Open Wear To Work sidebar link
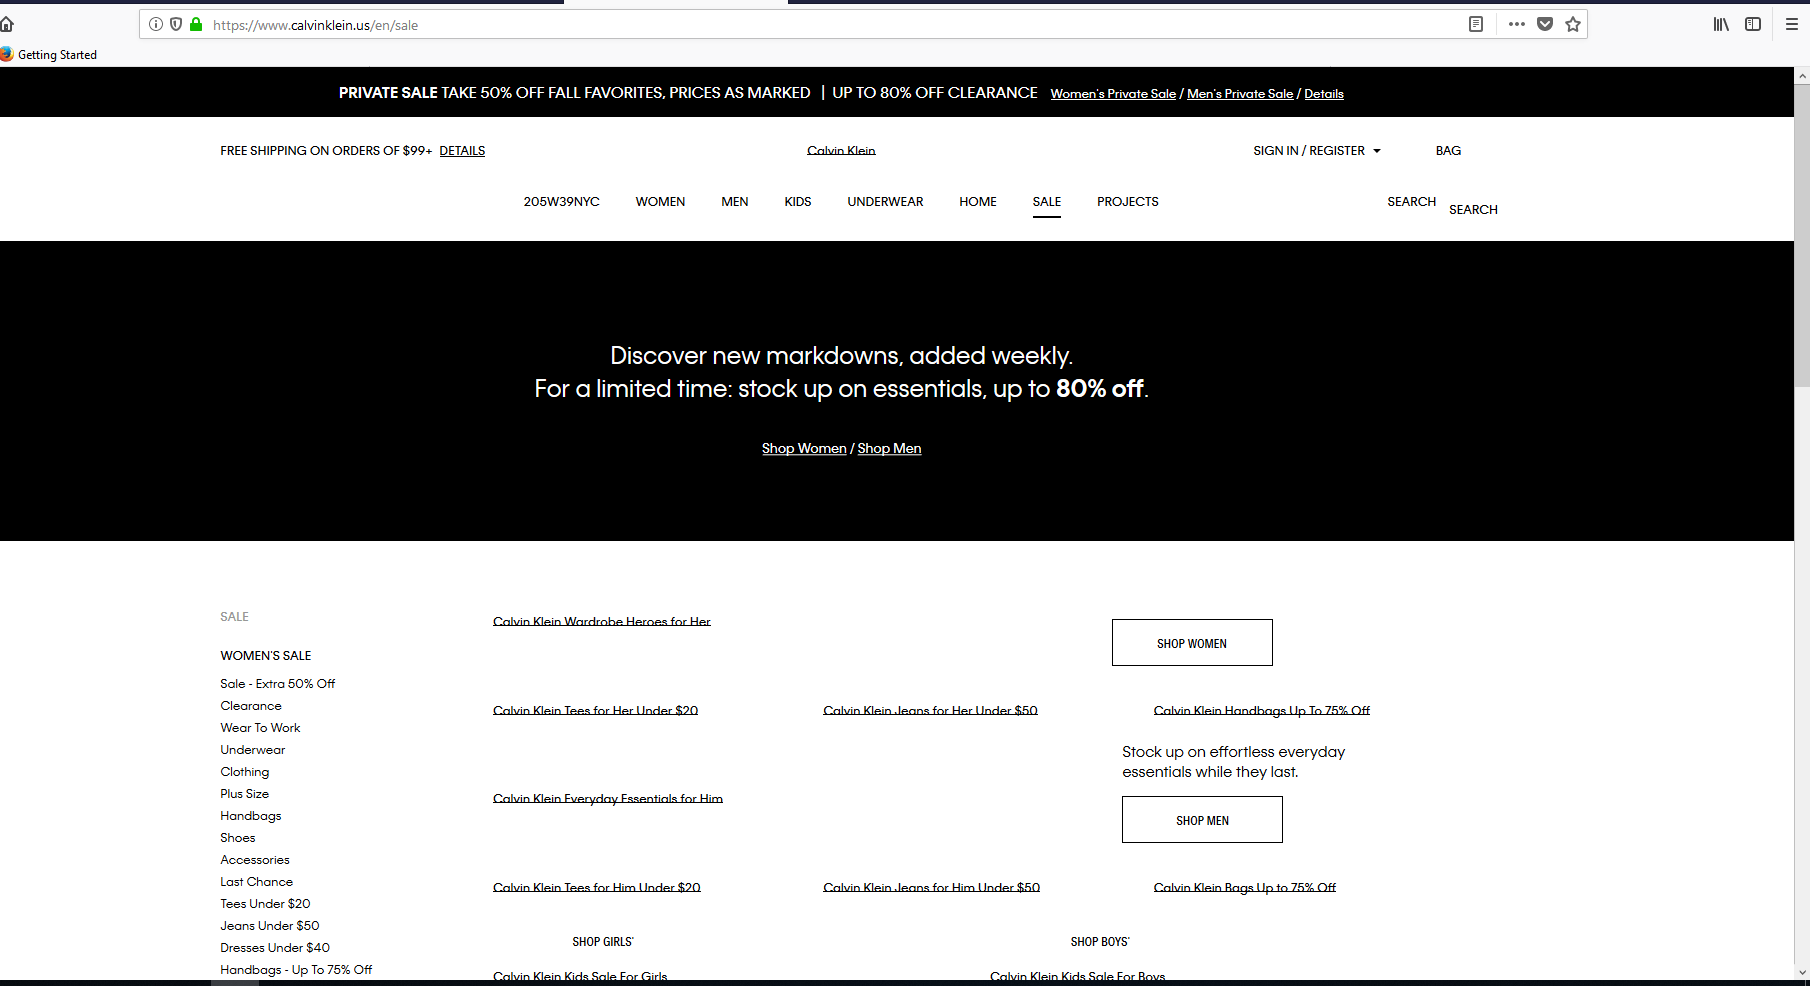 coord(260,728)
